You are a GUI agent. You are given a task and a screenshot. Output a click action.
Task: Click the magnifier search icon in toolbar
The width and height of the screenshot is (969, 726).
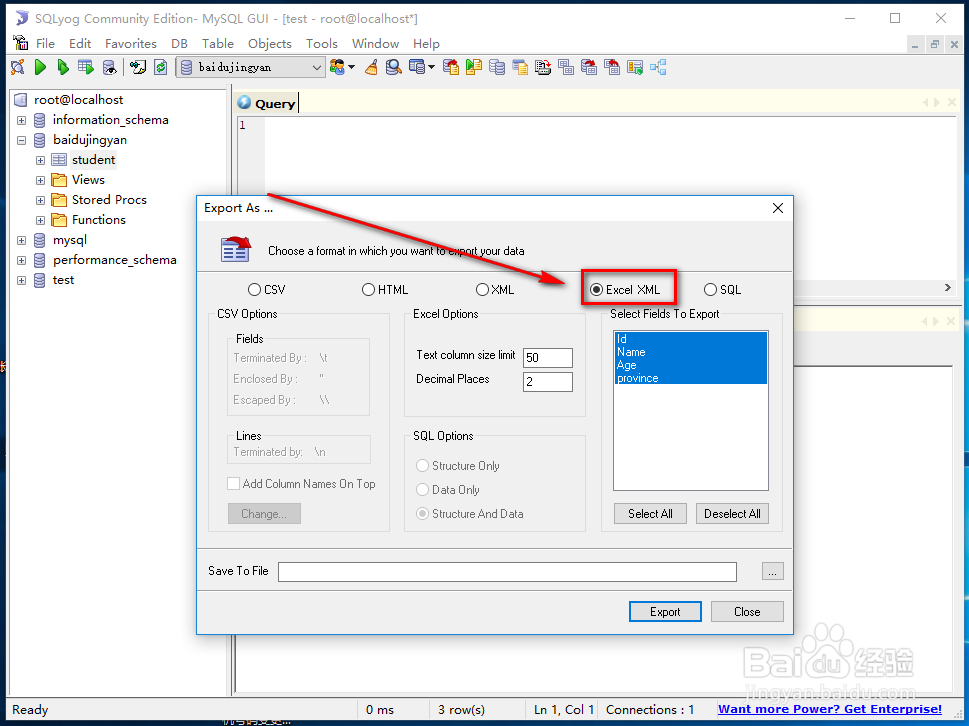(x=394, y=67)
